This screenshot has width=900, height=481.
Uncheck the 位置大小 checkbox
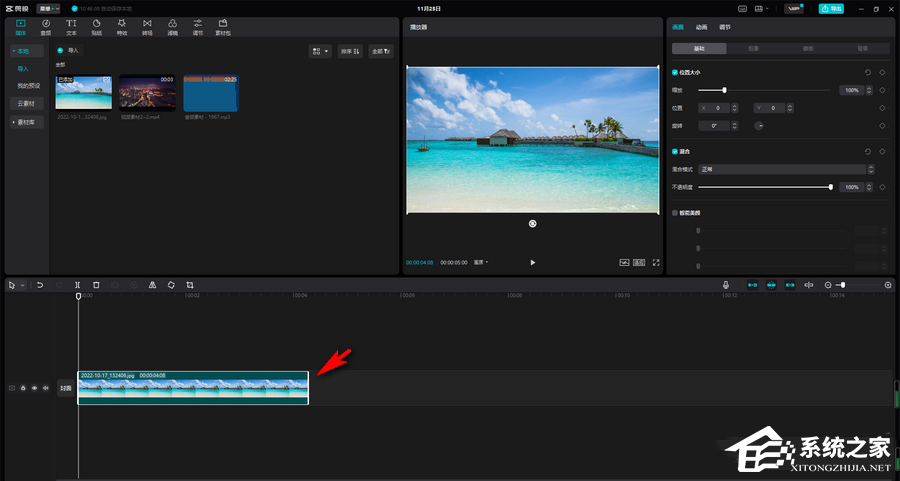tap(675, 72)
